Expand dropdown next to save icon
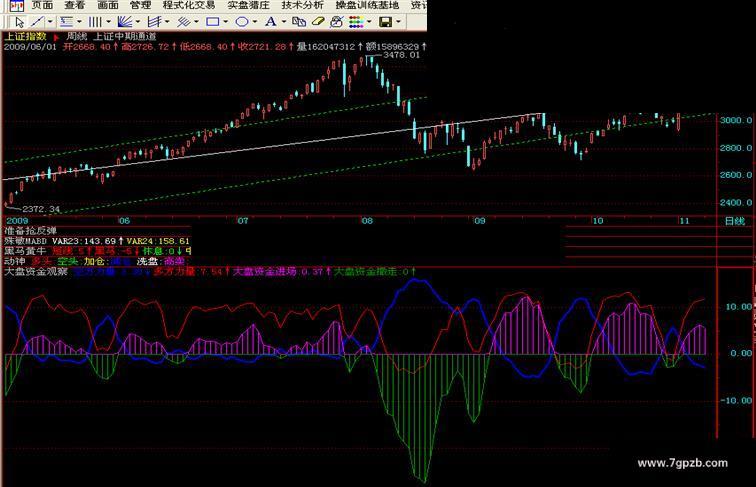 point(398,22)
